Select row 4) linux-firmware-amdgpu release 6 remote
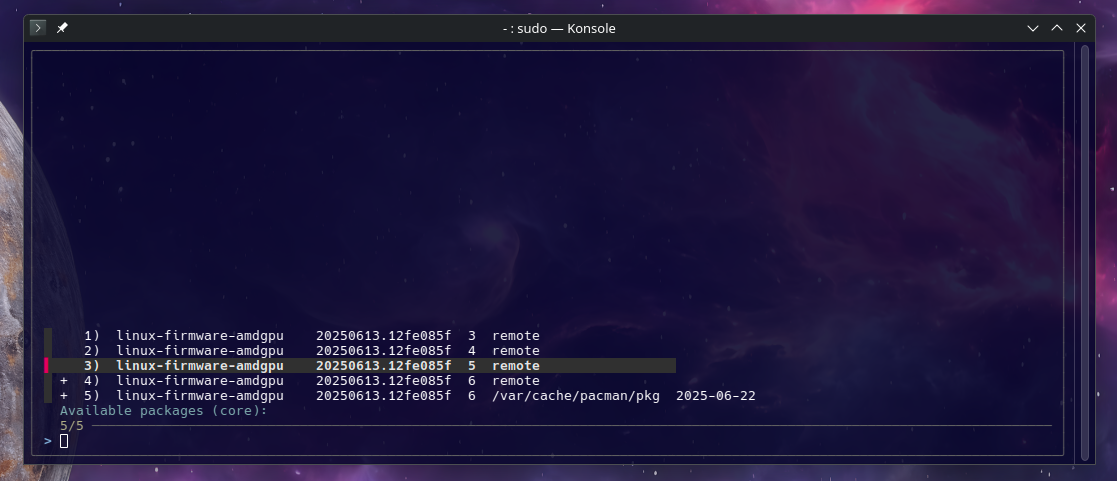This screenshot has width=1117, height=481. [x=300, y=381]
